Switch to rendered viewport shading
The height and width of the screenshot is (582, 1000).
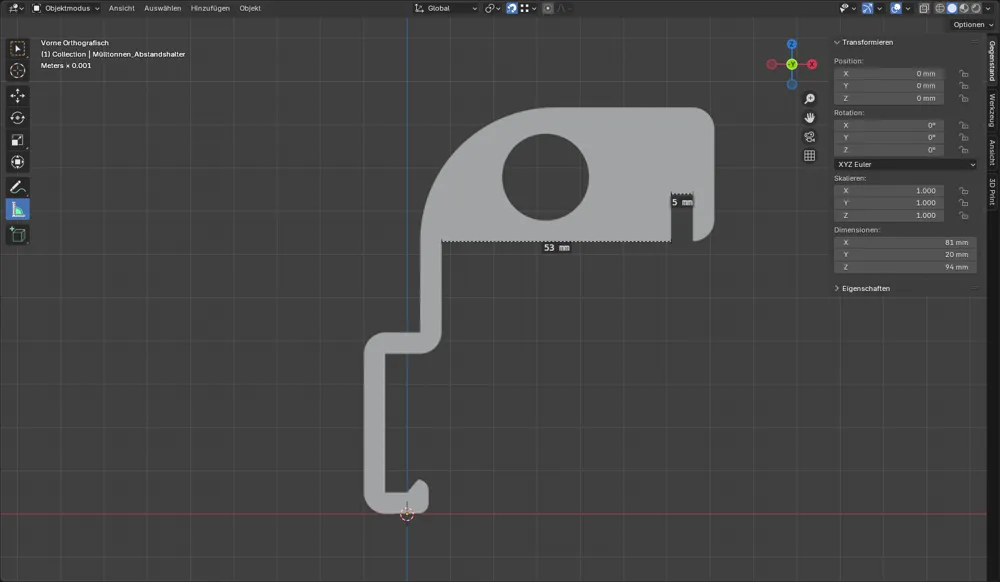click(x=976, y=8)
